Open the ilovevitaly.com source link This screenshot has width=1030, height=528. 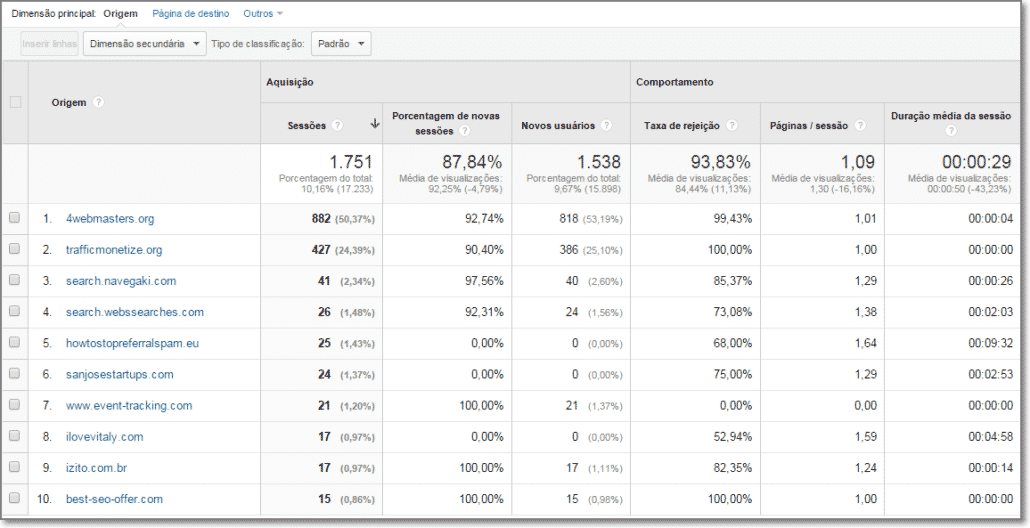(x=104, y=437)
